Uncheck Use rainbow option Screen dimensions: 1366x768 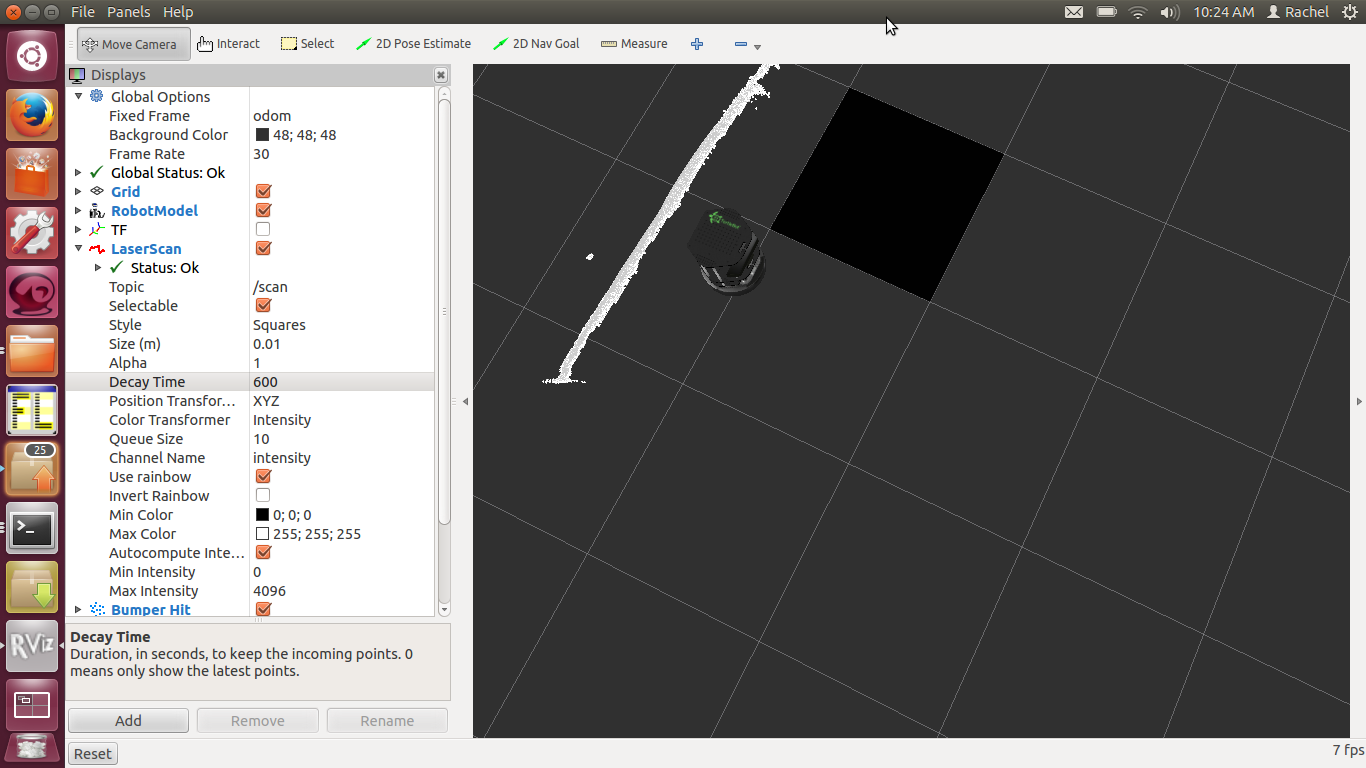pos(263,477)
